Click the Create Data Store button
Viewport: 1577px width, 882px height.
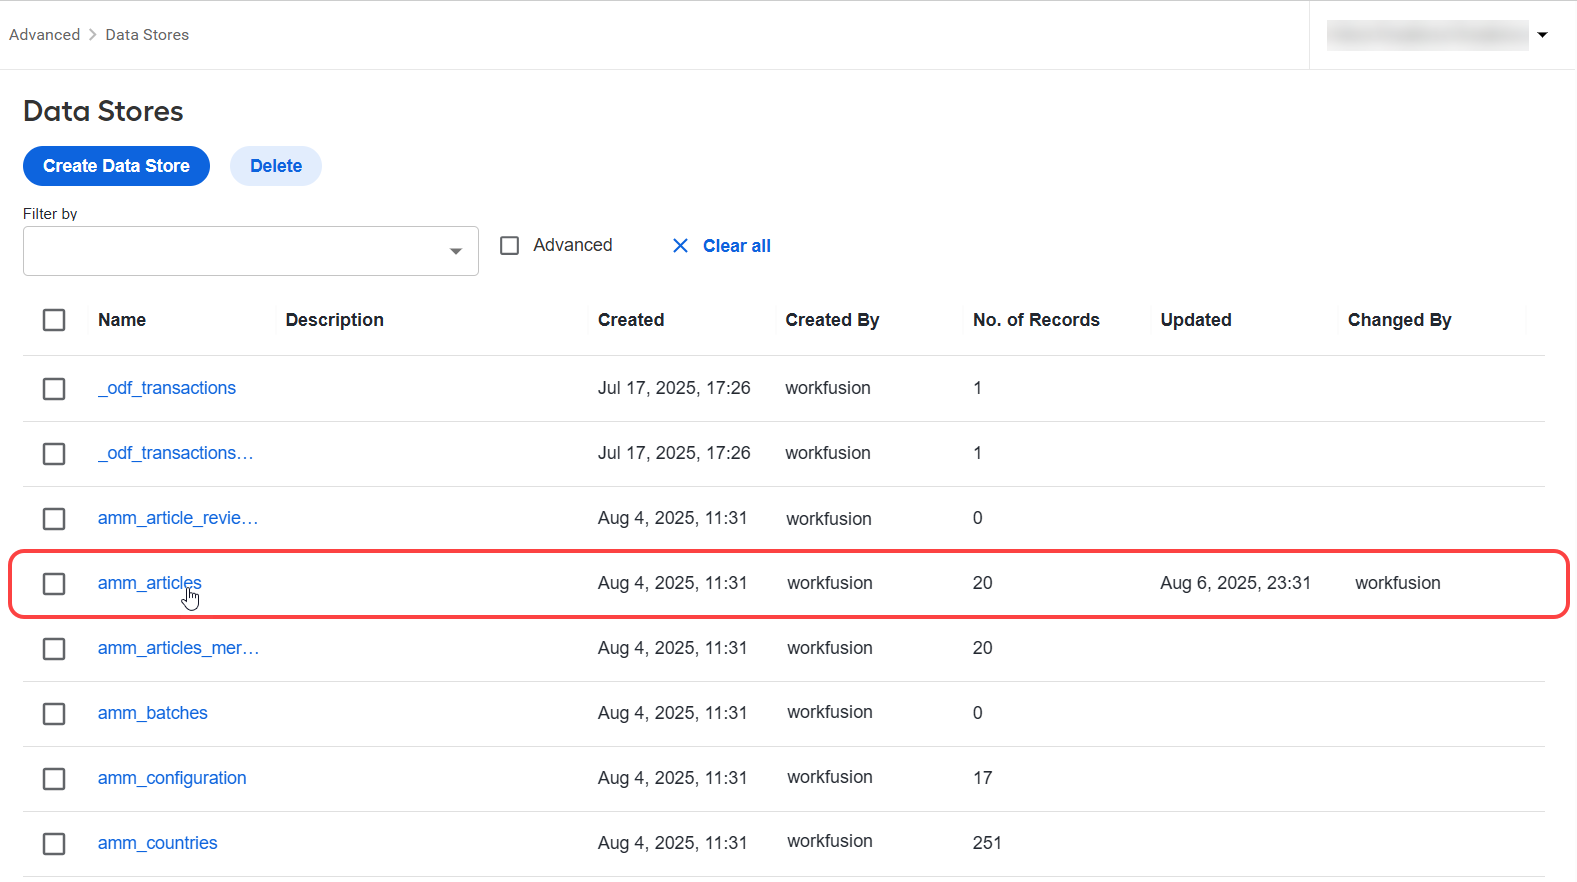click(x=116, y=166)
